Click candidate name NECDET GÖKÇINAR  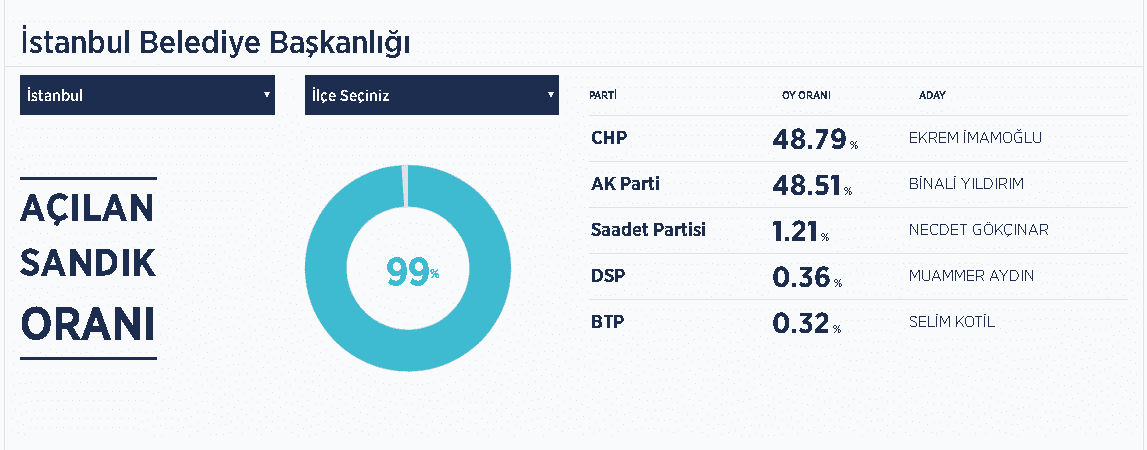(x=978, y=230)
